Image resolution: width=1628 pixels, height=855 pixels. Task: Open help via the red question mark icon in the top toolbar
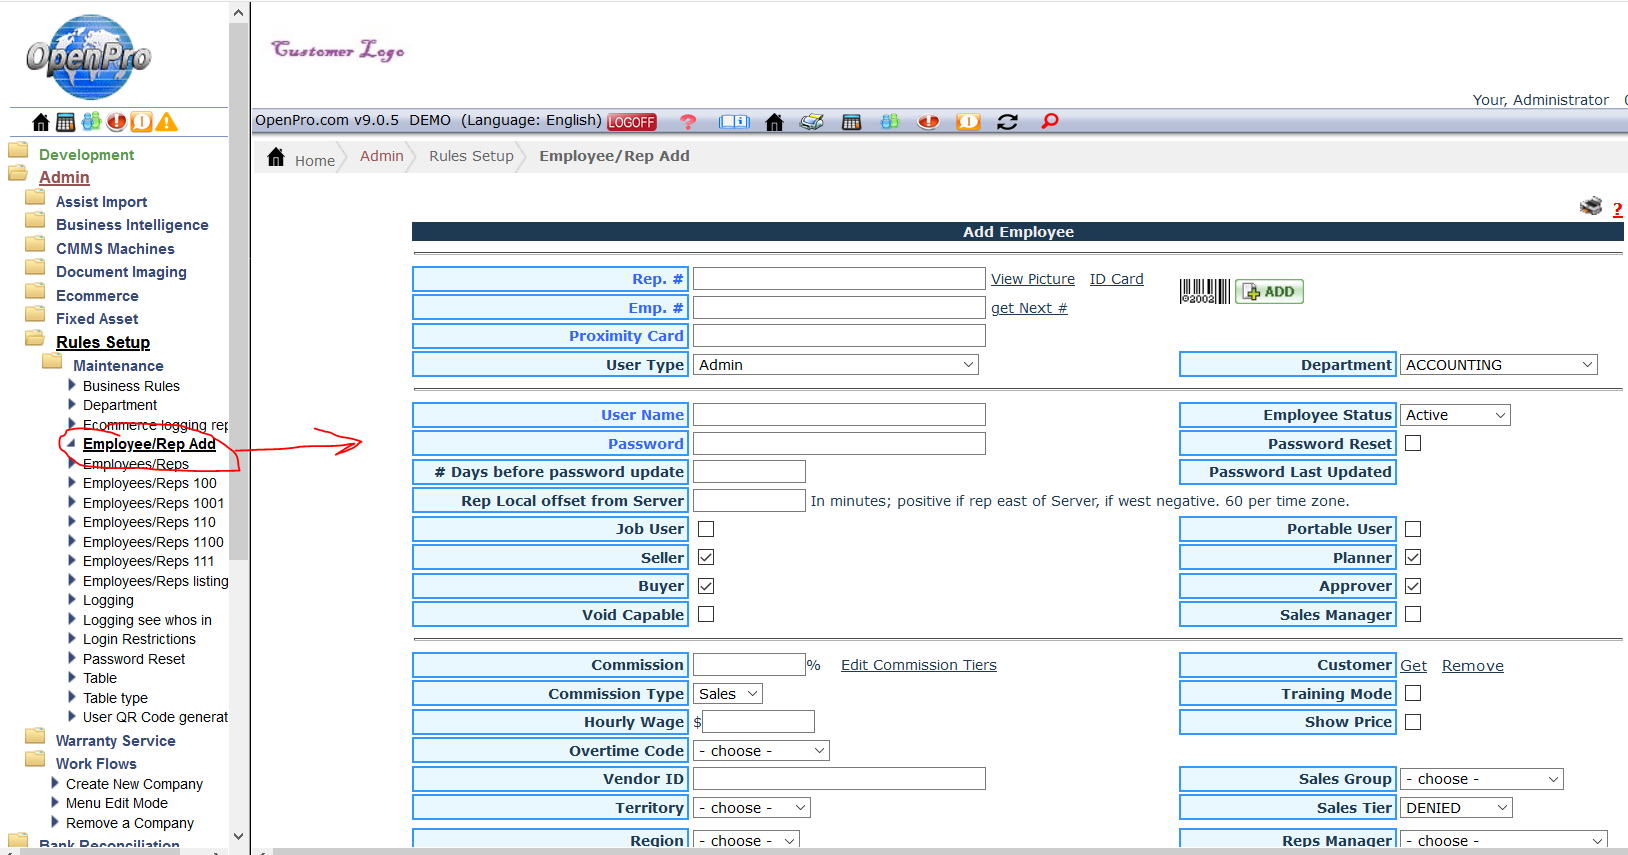[687, 122]
